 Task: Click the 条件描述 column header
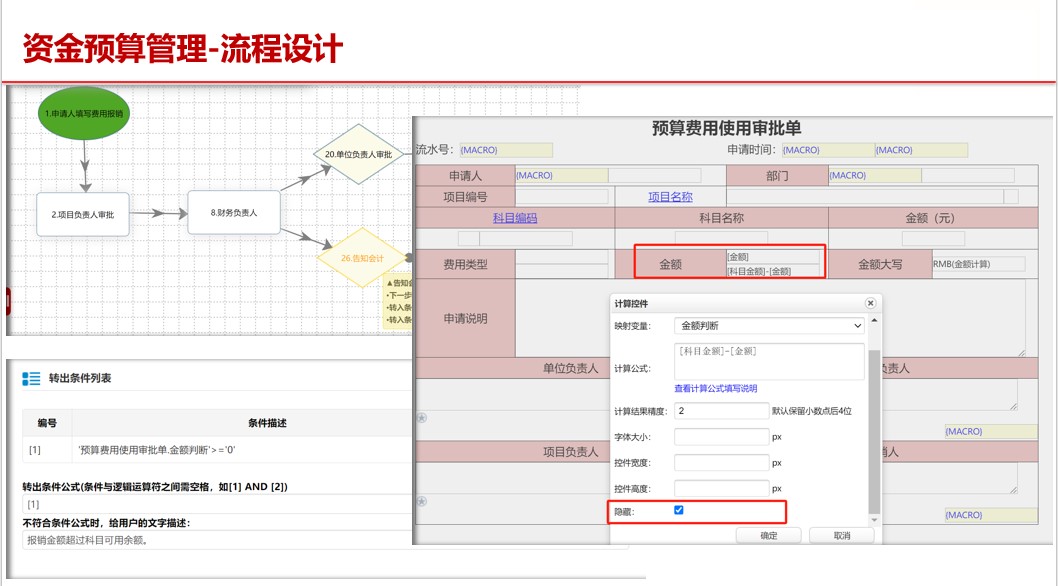pyautogui.click(x=267, y=423)
